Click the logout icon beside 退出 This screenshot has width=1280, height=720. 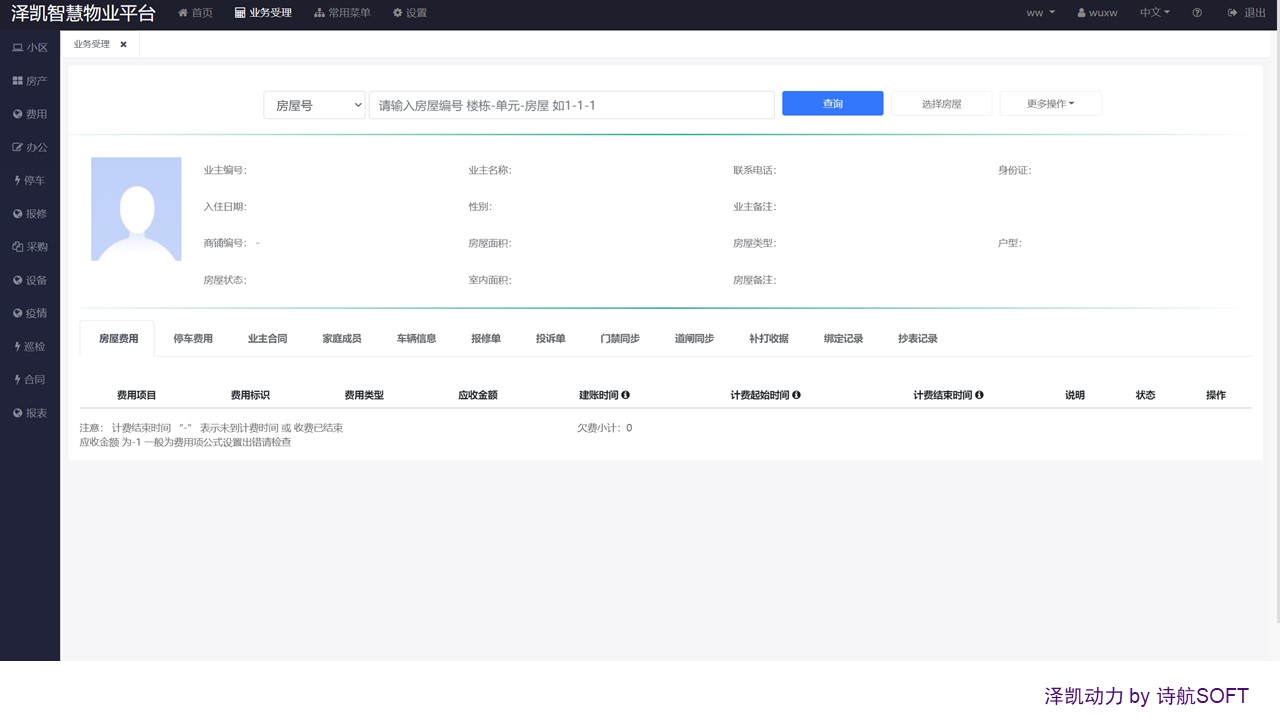pyautogui.click(x=1233, y=13)
